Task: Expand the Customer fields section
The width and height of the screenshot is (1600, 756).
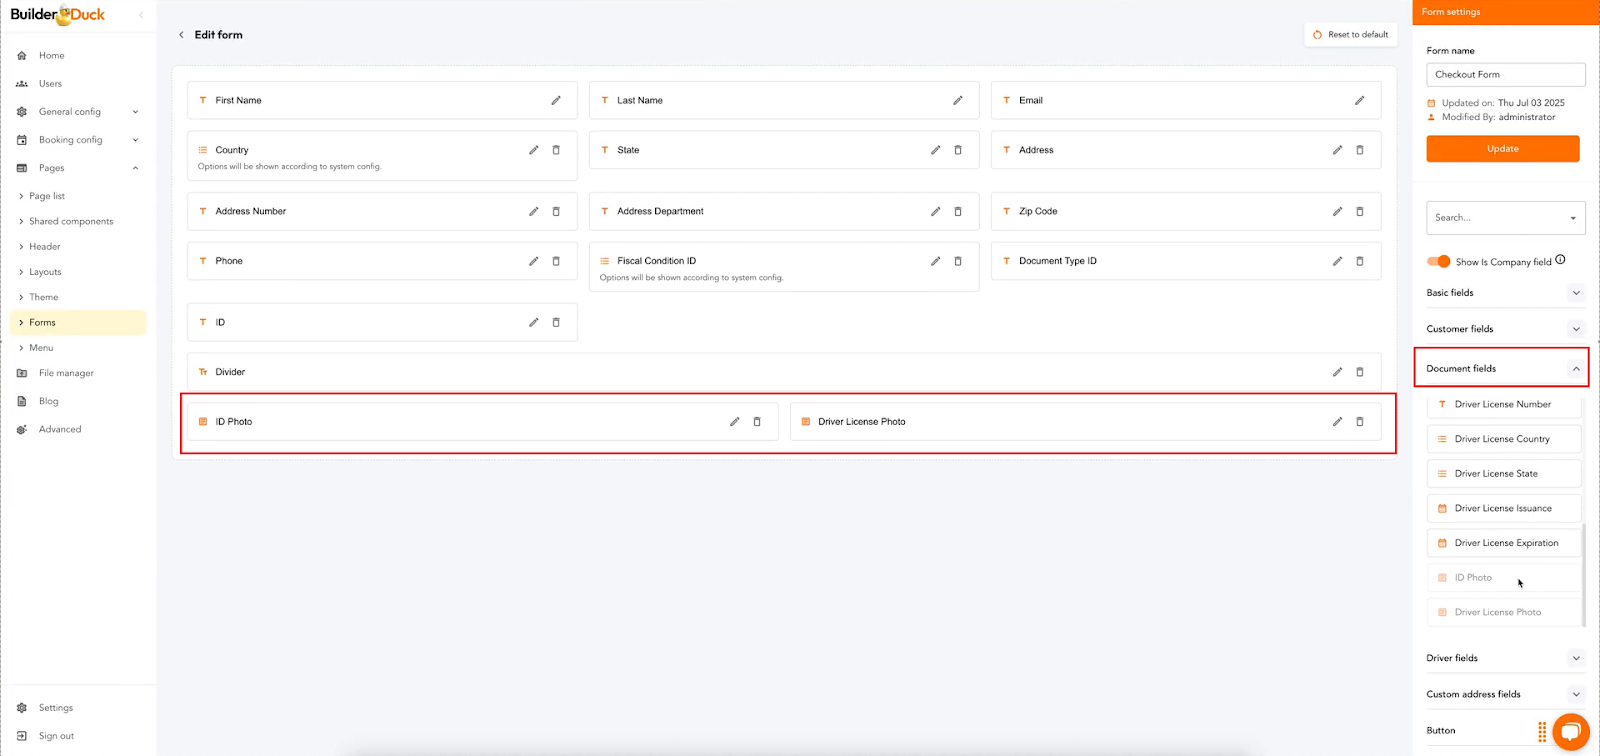Action: (x=1576, y=329)
